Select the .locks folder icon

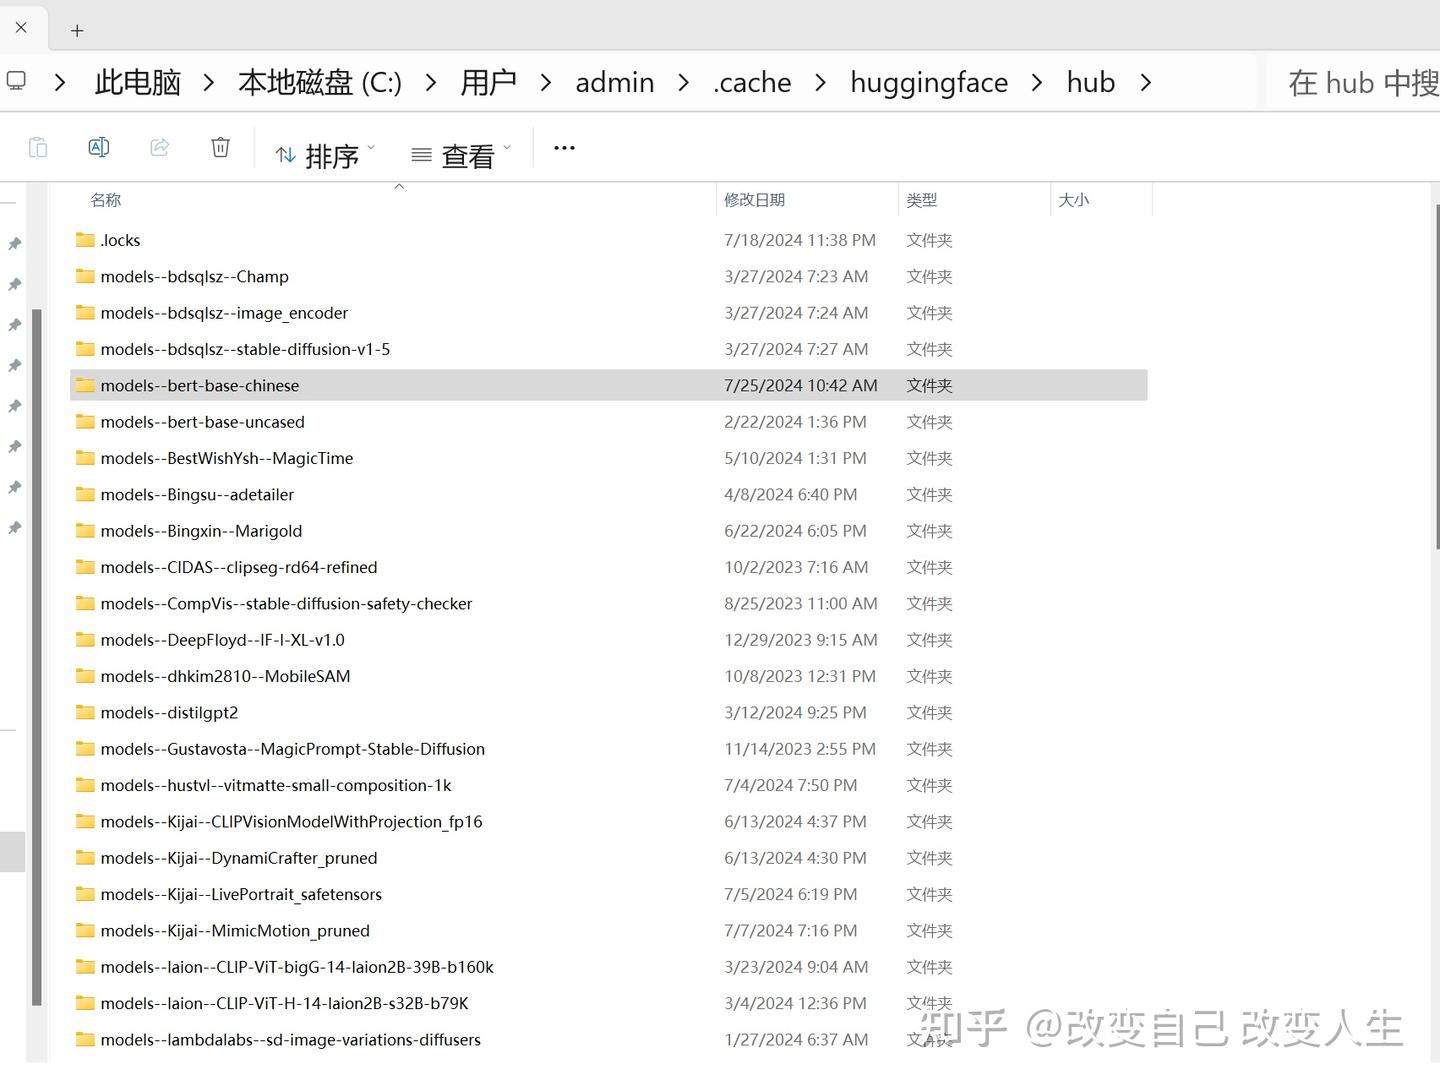click(x=85, y=240)
